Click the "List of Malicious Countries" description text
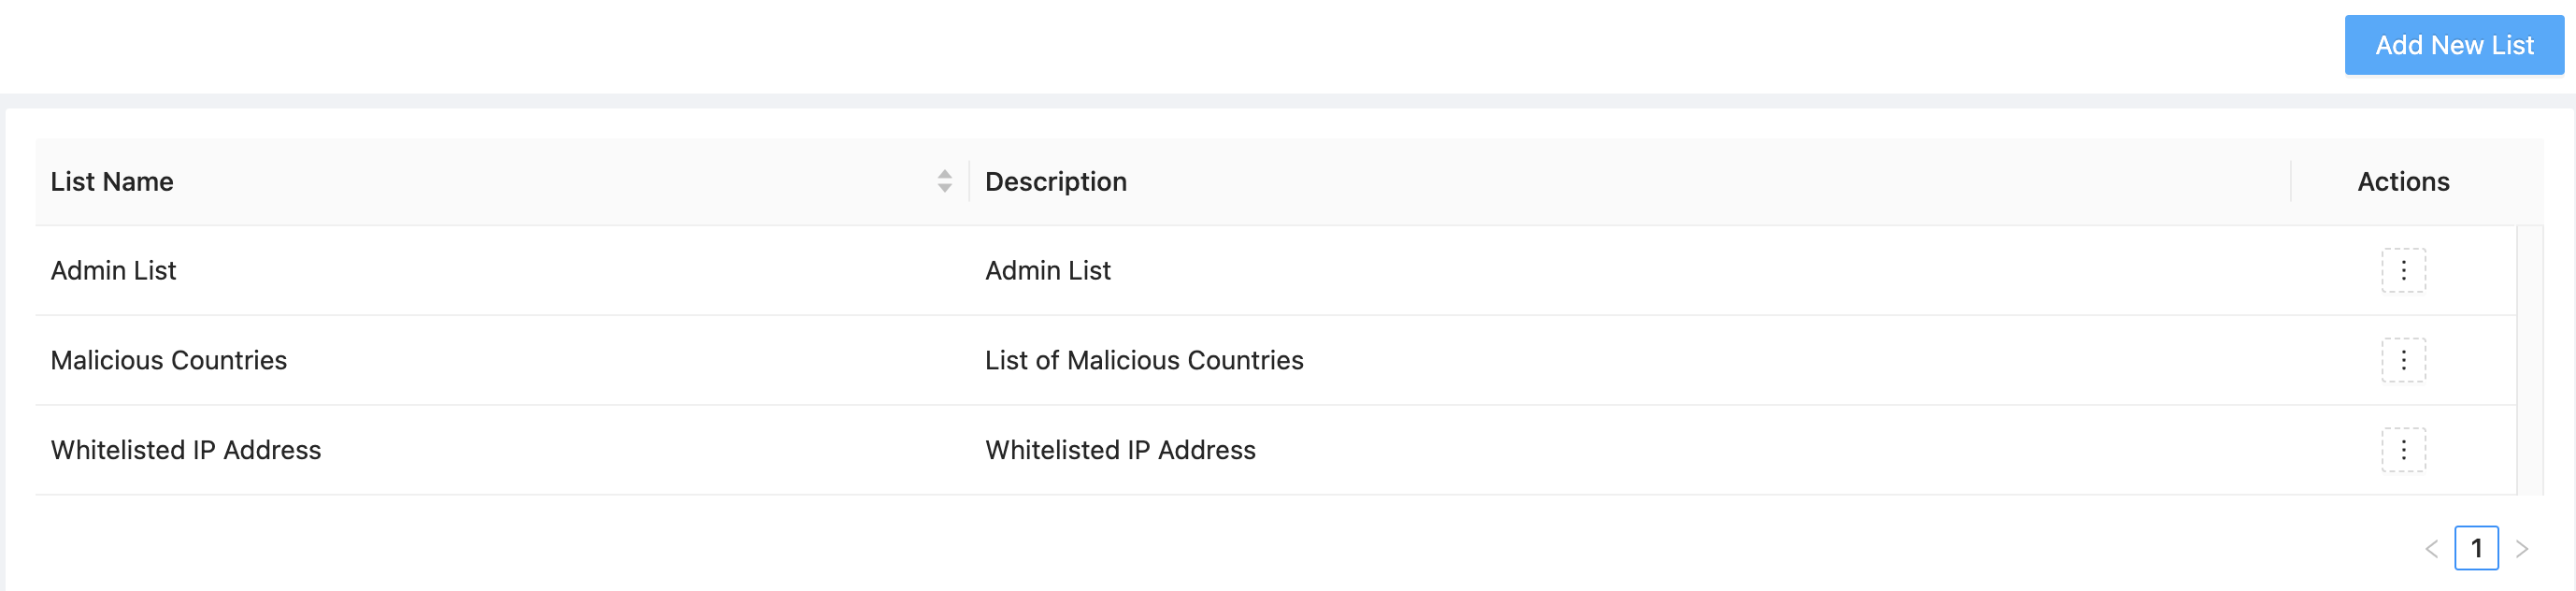The width and height of the screenshot is (2576, 591). tap(1144, 360)
